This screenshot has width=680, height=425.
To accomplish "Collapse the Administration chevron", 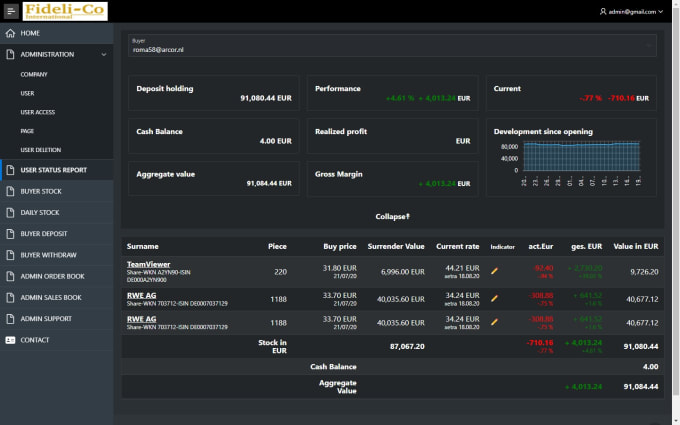I will [x=104, y=55].
